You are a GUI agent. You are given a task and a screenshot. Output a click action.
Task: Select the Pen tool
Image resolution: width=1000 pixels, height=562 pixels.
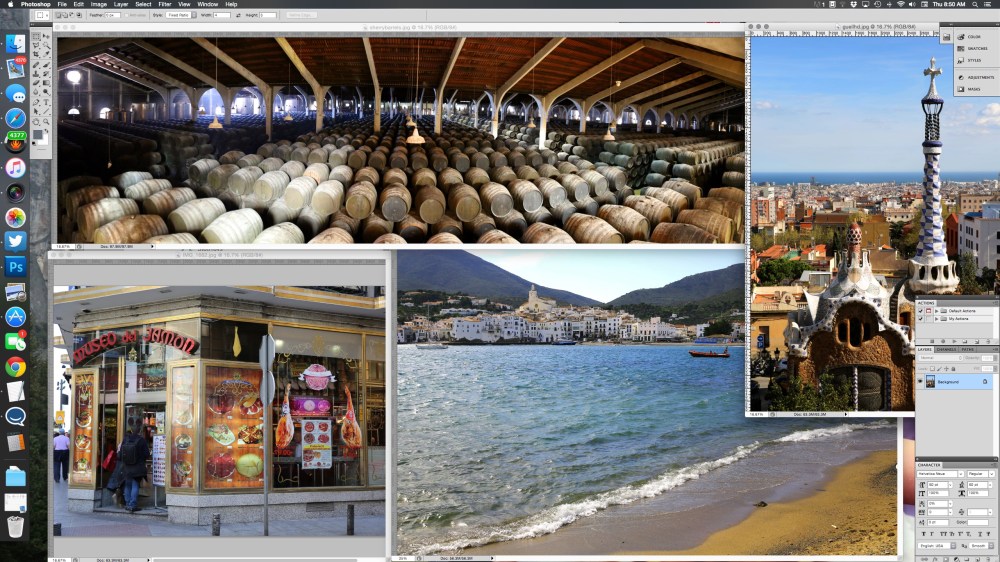click(x=36, y=102)
